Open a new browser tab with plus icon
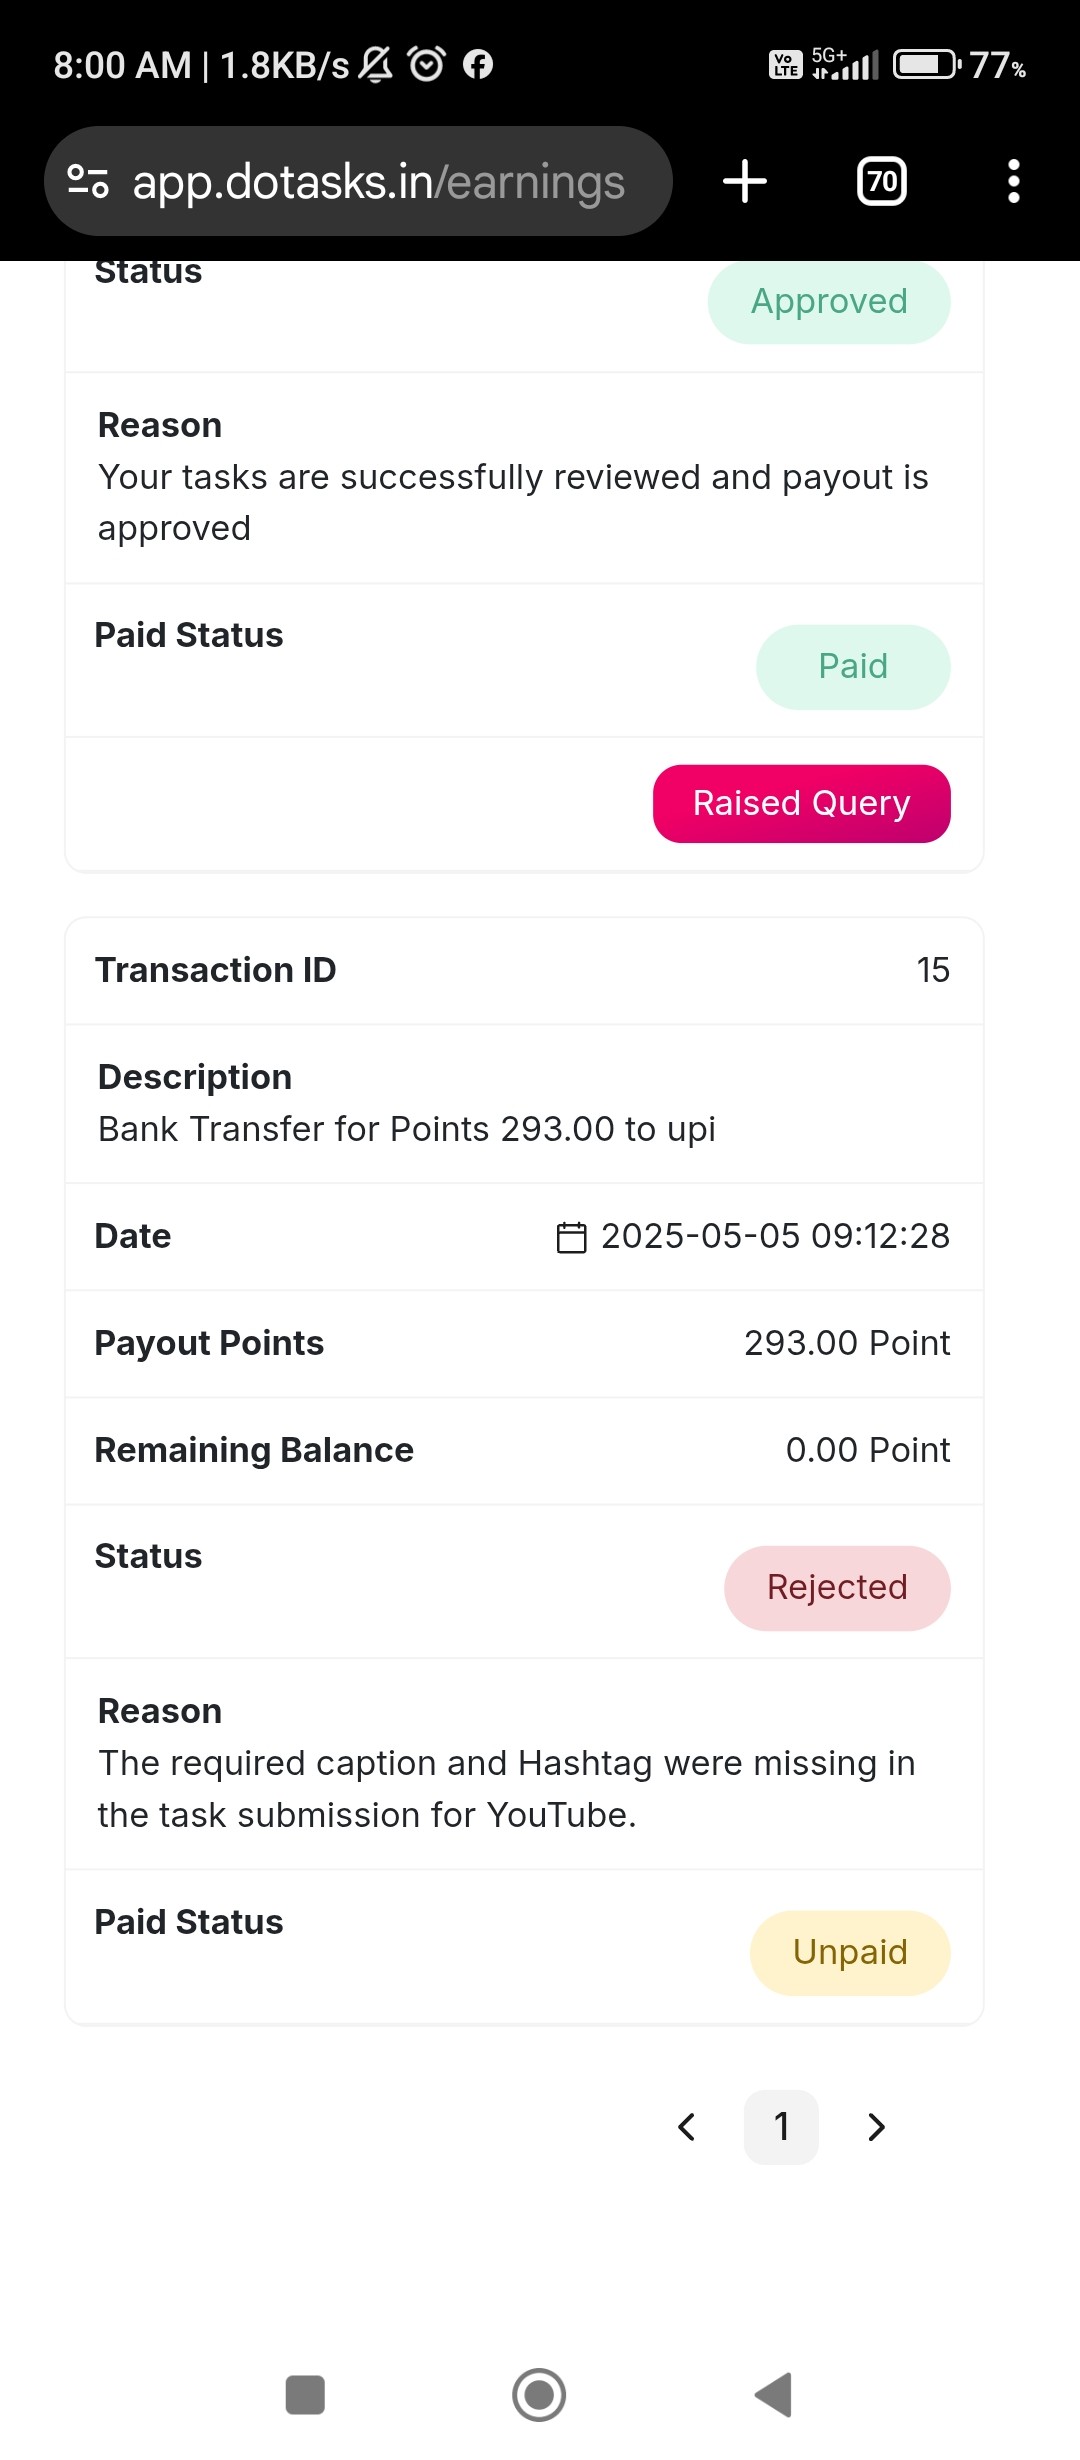This screenshot has width=1080, height=2460. [x=744, y=181]
